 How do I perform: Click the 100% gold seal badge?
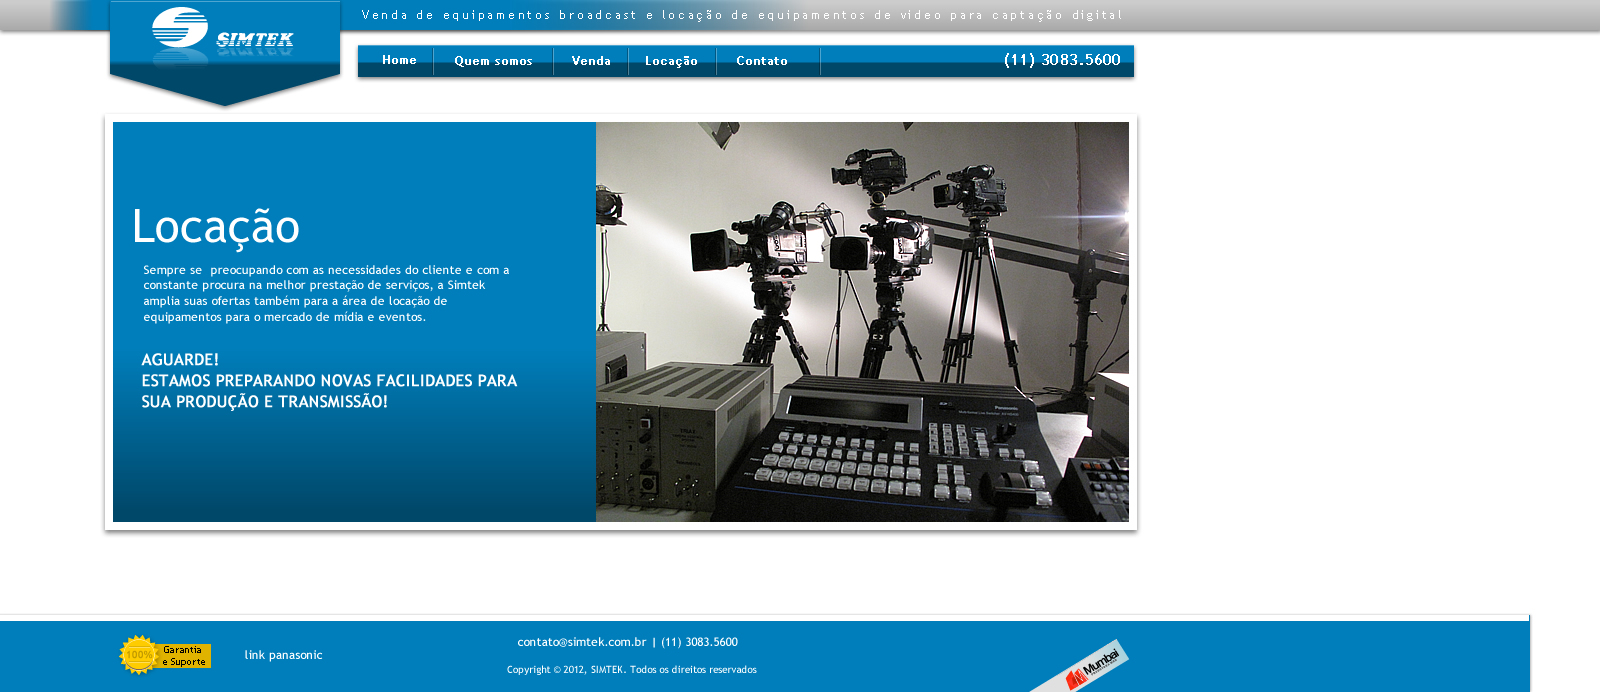[x=139, y=655]
